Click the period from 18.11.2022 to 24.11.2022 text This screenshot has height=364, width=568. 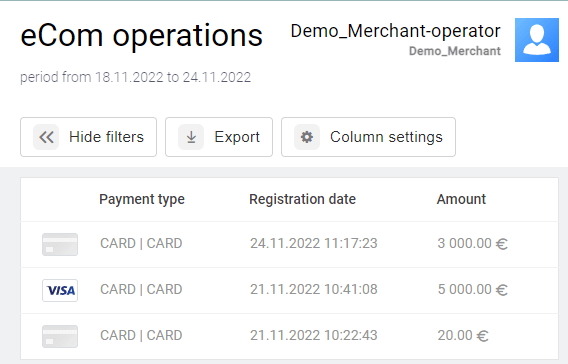click(135, 77)
